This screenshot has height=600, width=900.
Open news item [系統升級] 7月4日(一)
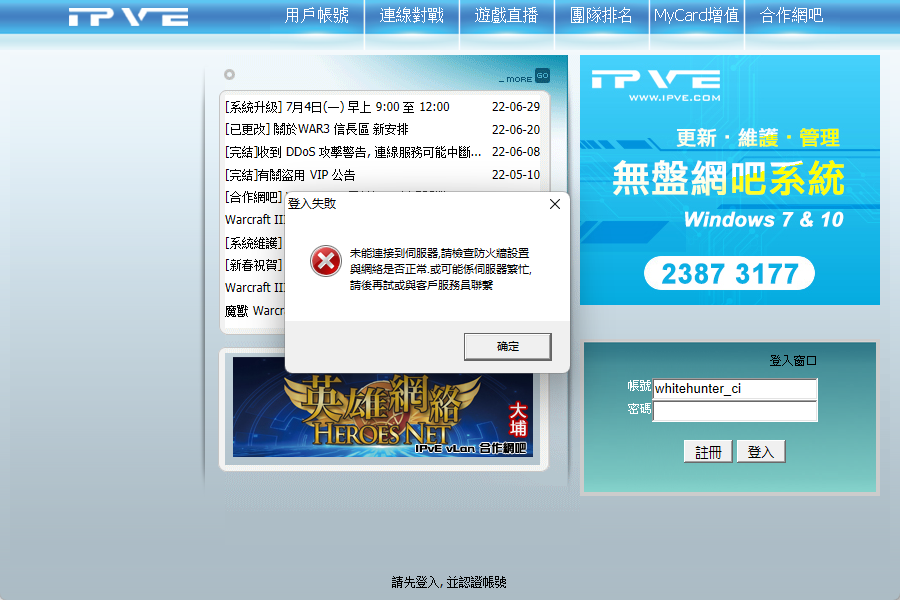(x=337, y=107)
